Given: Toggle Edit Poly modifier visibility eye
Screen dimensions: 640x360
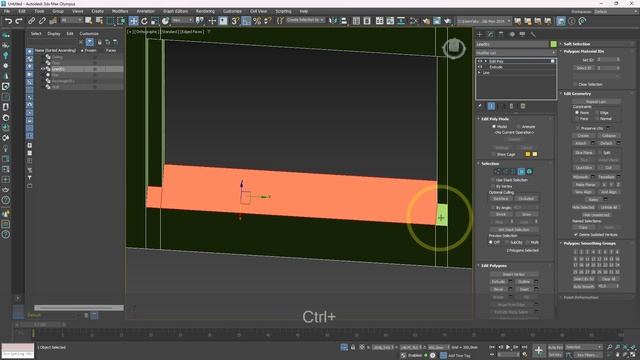Looking at the screenshot, I should (x=480, y=61).
